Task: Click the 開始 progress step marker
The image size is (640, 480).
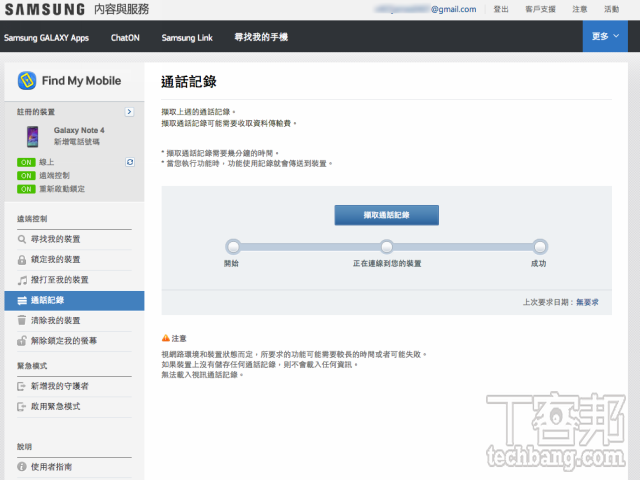Action: (x=233, y=247)
